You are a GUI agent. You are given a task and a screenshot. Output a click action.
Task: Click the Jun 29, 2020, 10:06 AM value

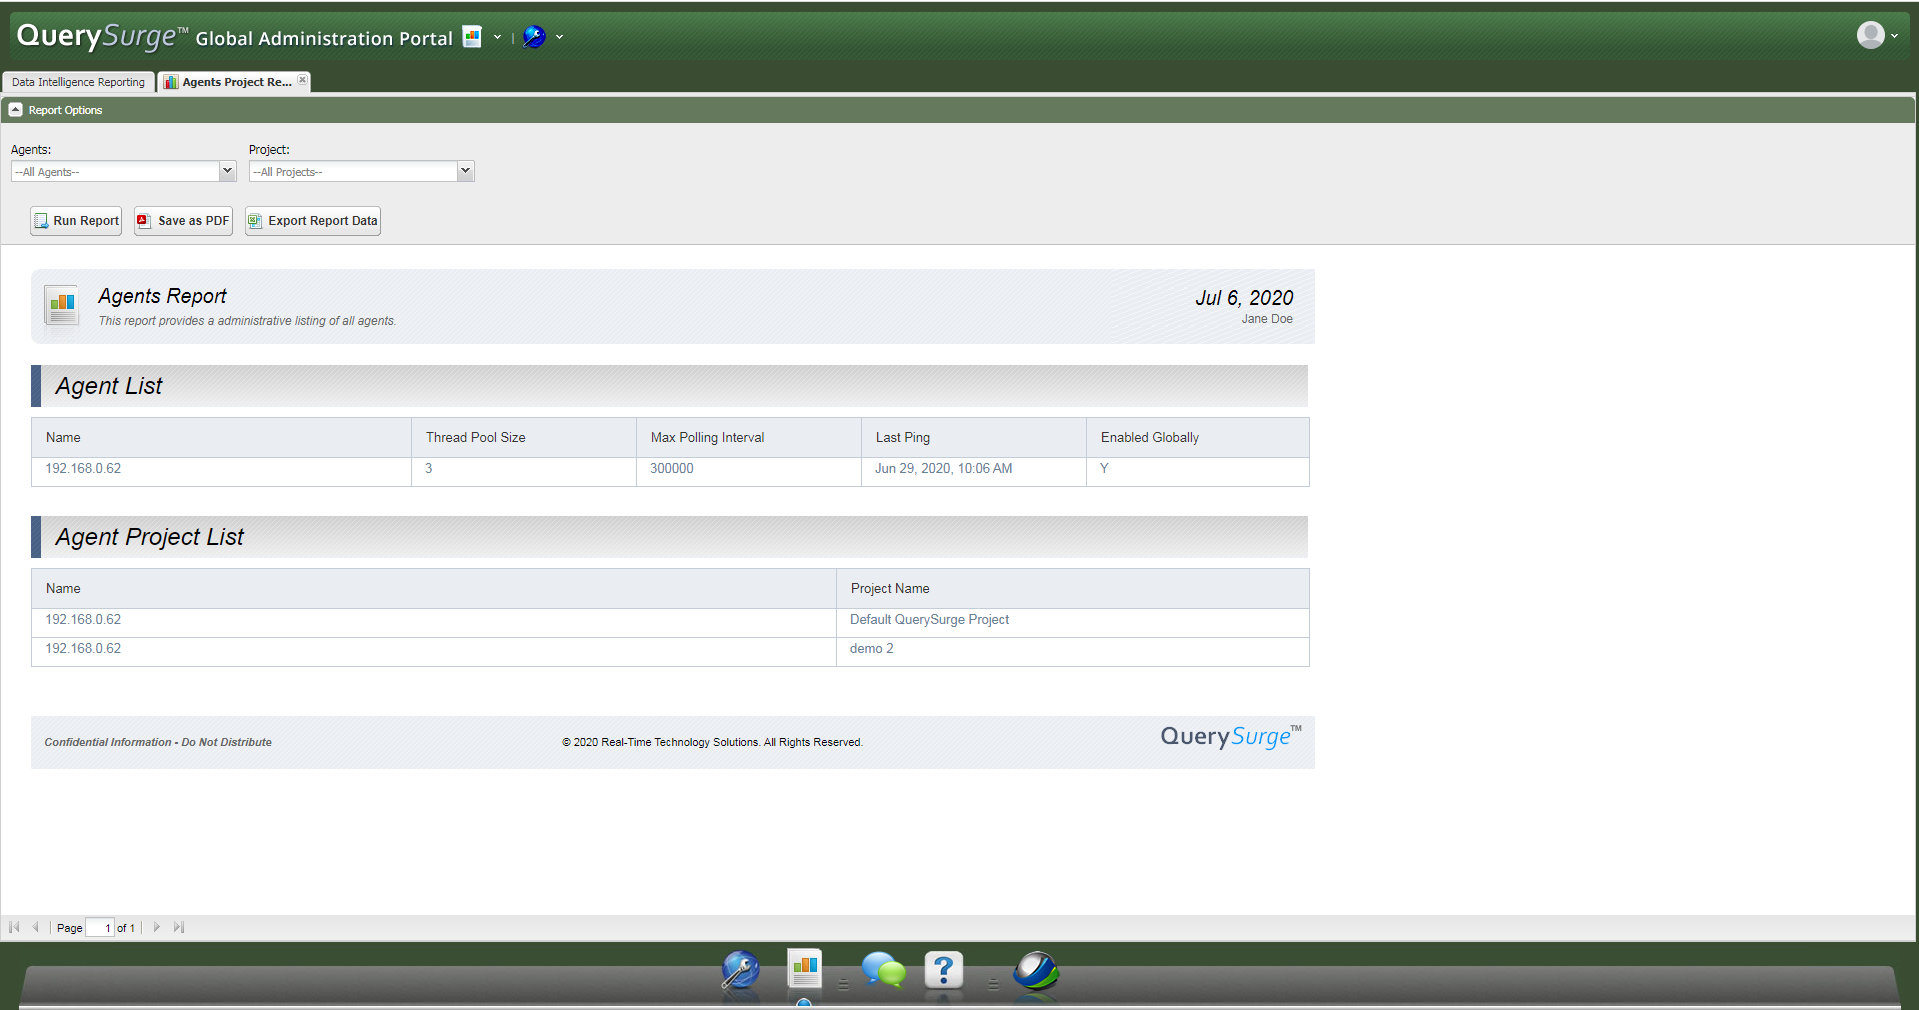pyautogui.click(x=943, y=469)
